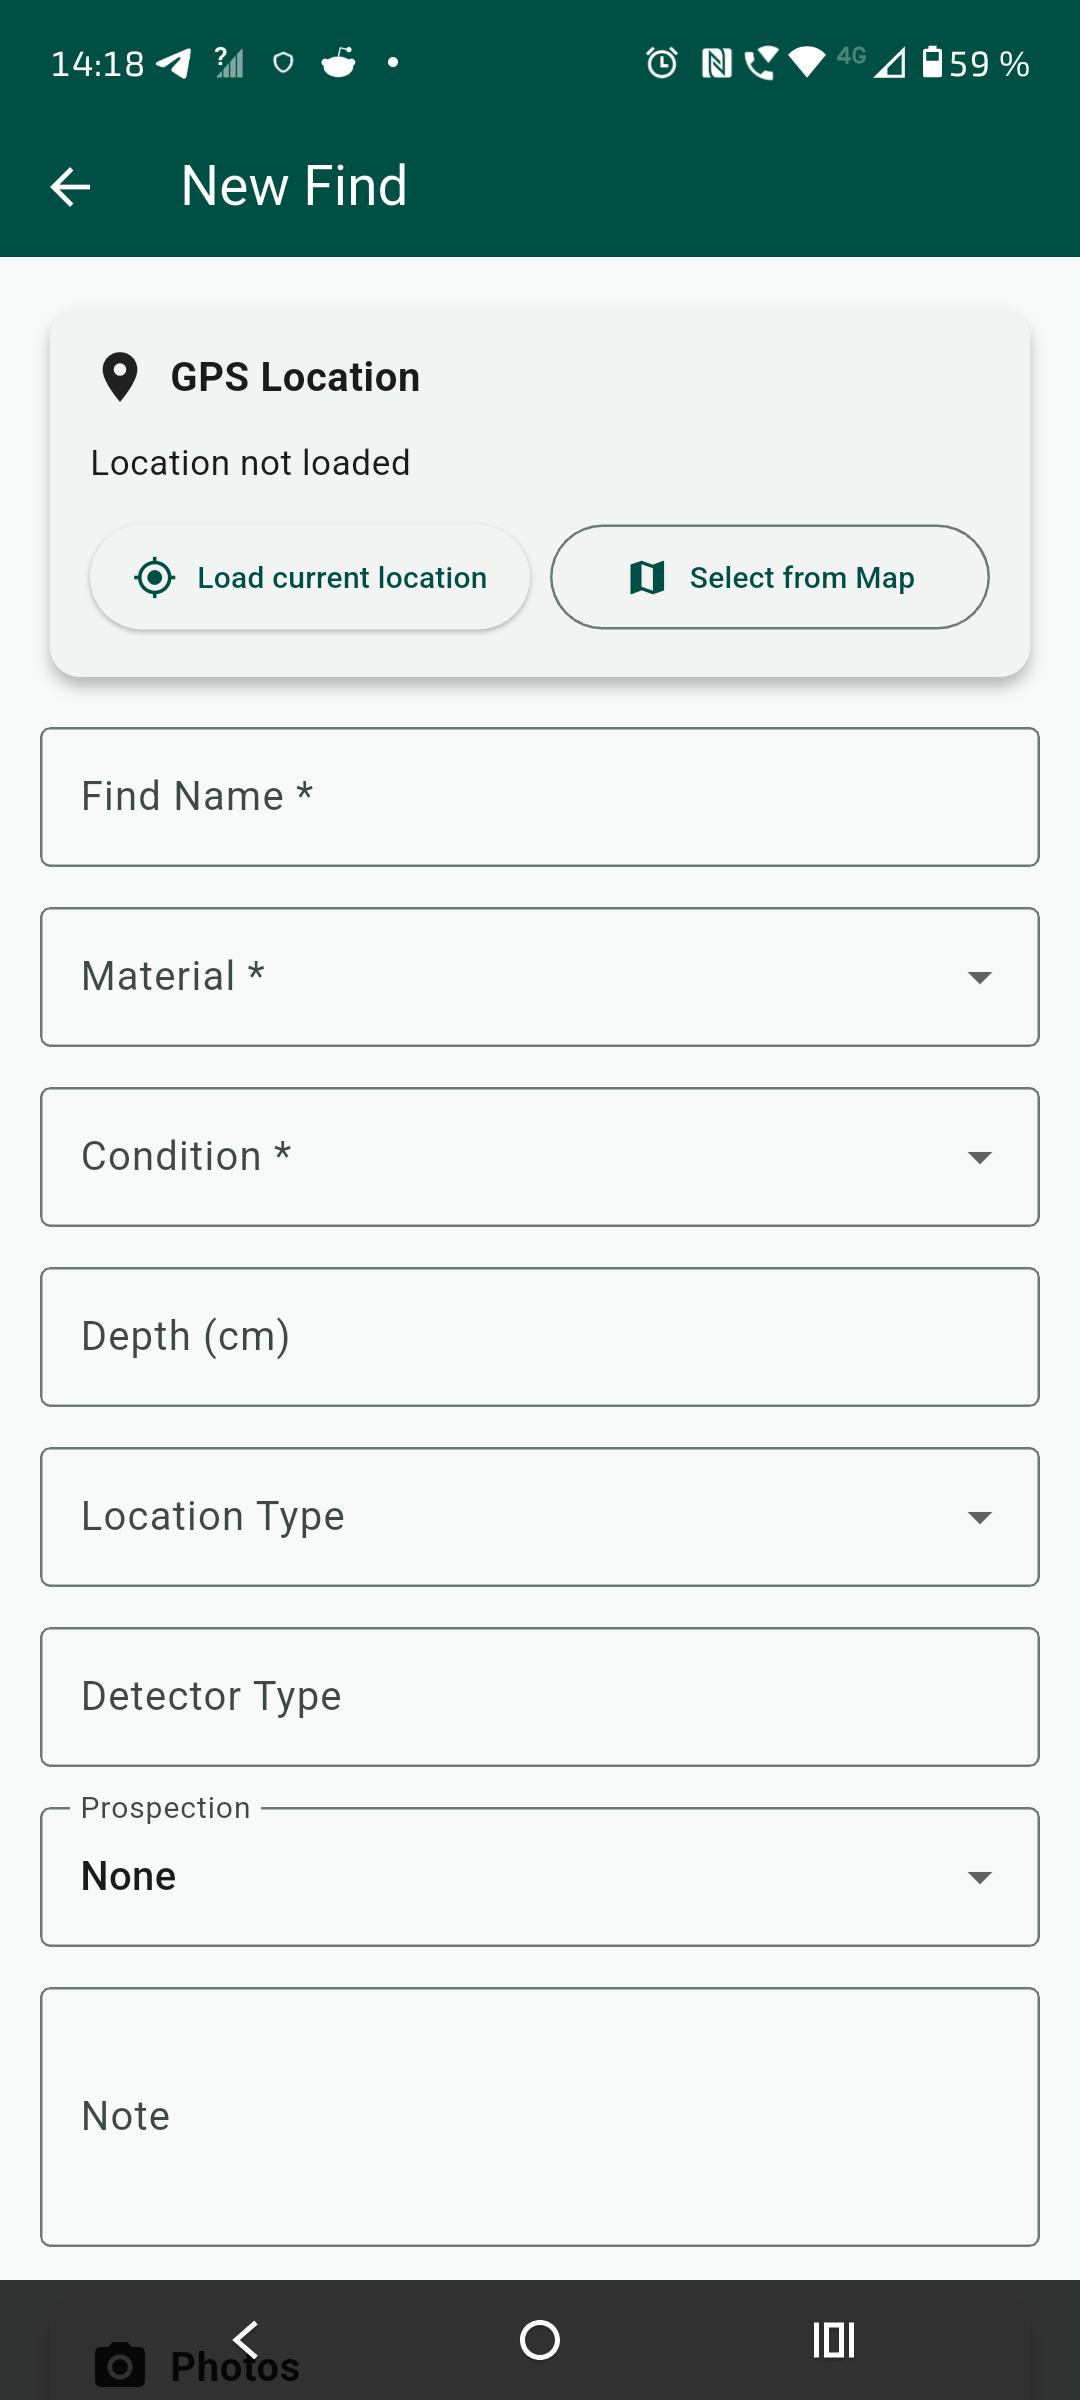Click Select from Map button
The height and width of the screenshot is (2400, 1080).
click(770, 578)
